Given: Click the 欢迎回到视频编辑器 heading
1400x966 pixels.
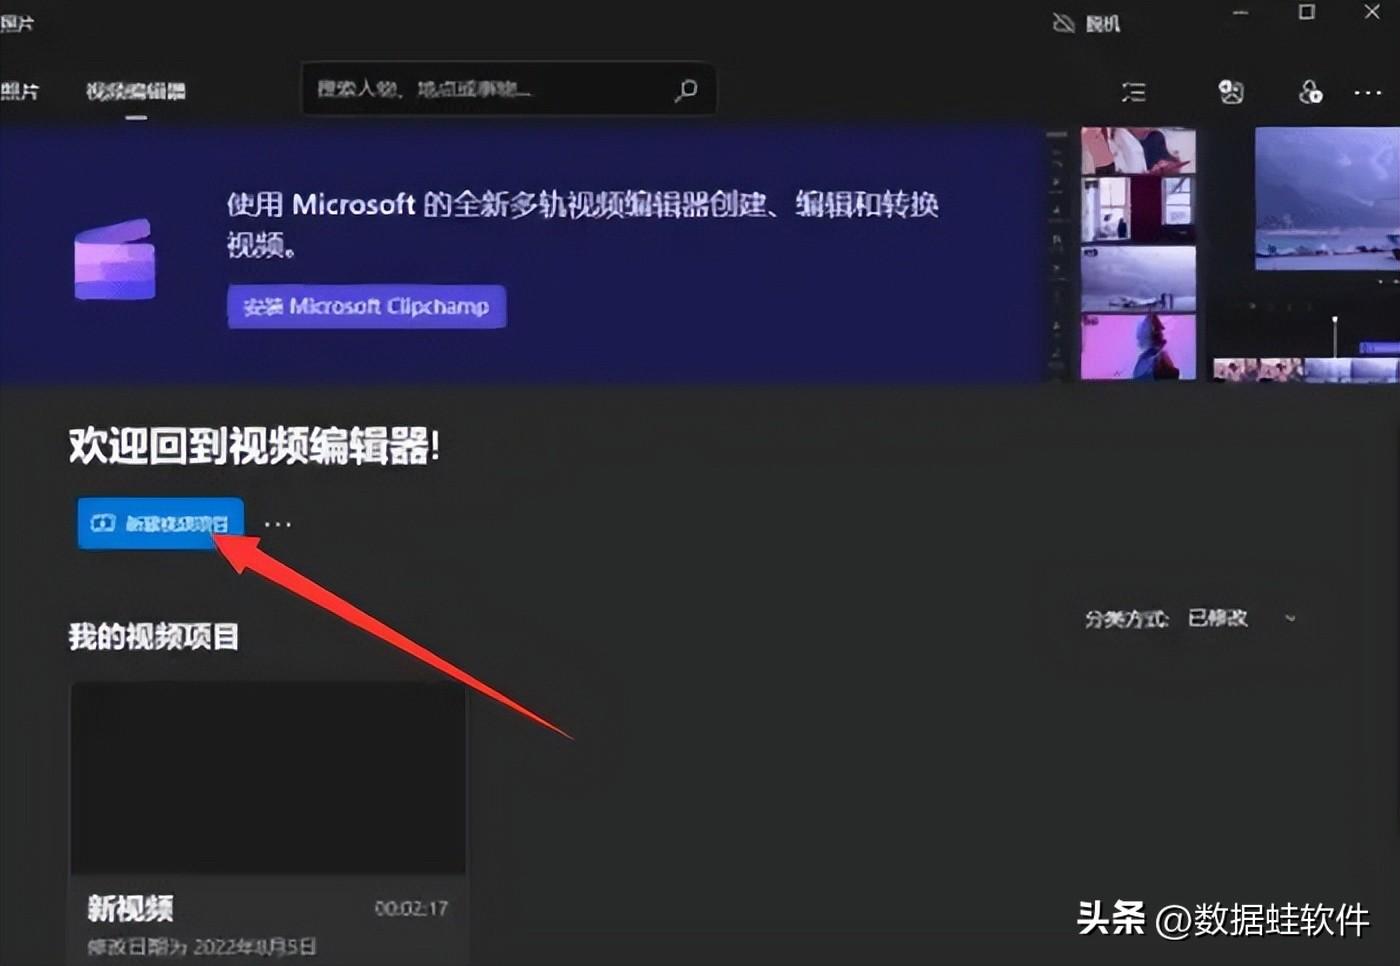Looking at the screenshot, I should pos(254,446).
